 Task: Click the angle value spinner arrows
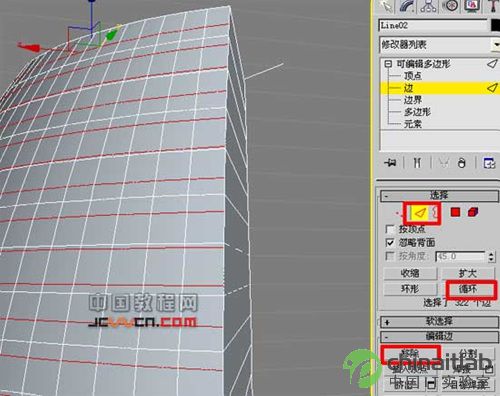click(491, 256)
